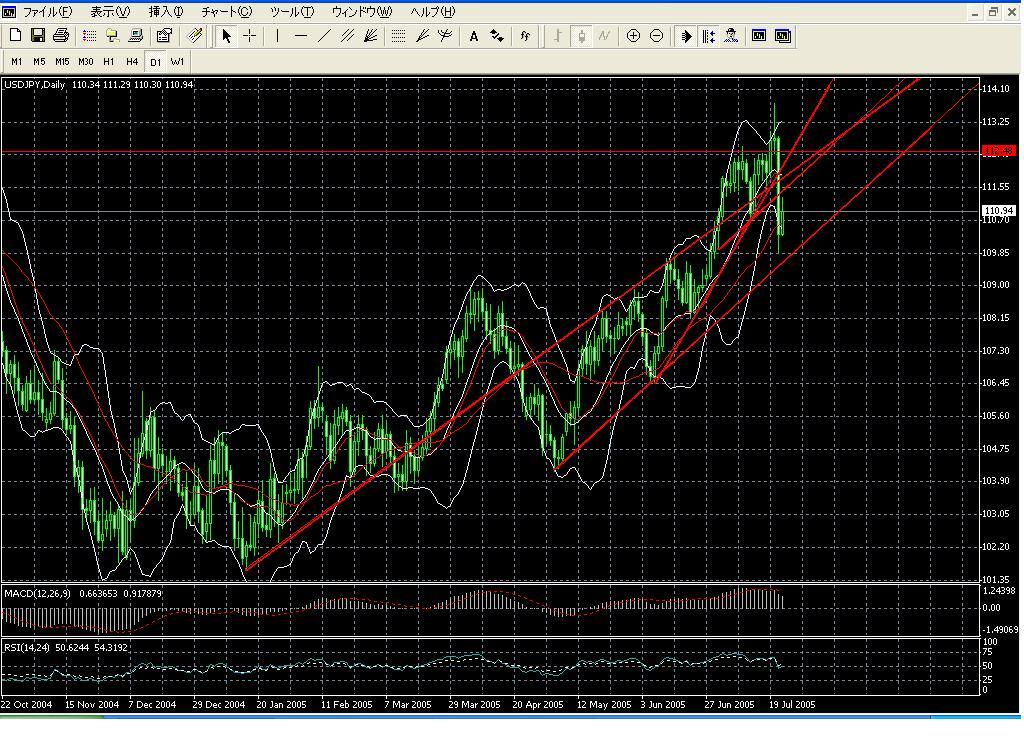Switch chart display to bar chart mode
This screenshot has width=1024, height=742.
(557, 35)
